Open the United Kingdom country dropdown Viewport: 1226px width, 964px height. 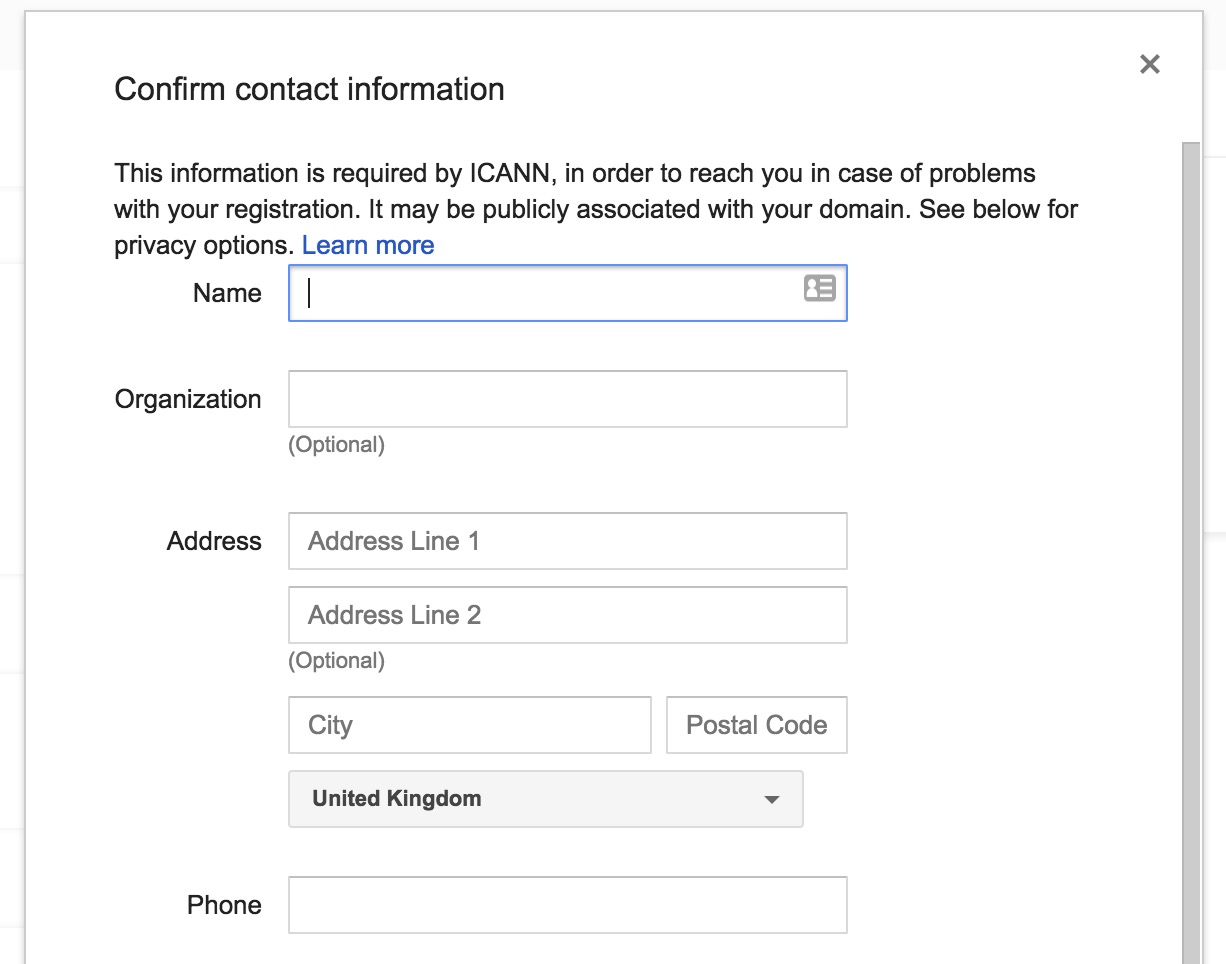coord(546,799)
